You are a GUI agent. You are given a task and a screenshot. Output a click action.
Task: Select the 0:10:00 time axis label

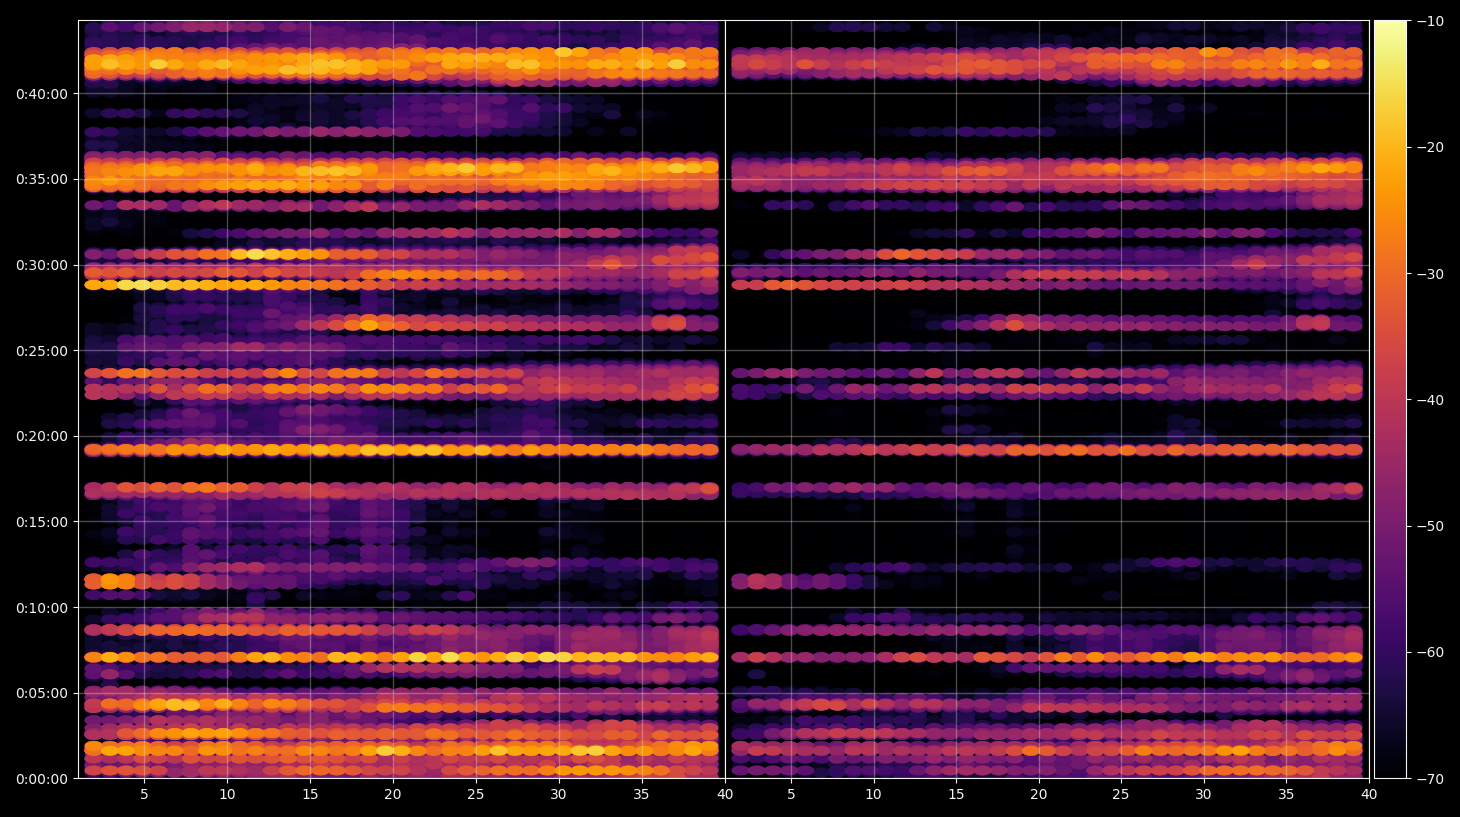pyautogui.click(x=42, y=608)
